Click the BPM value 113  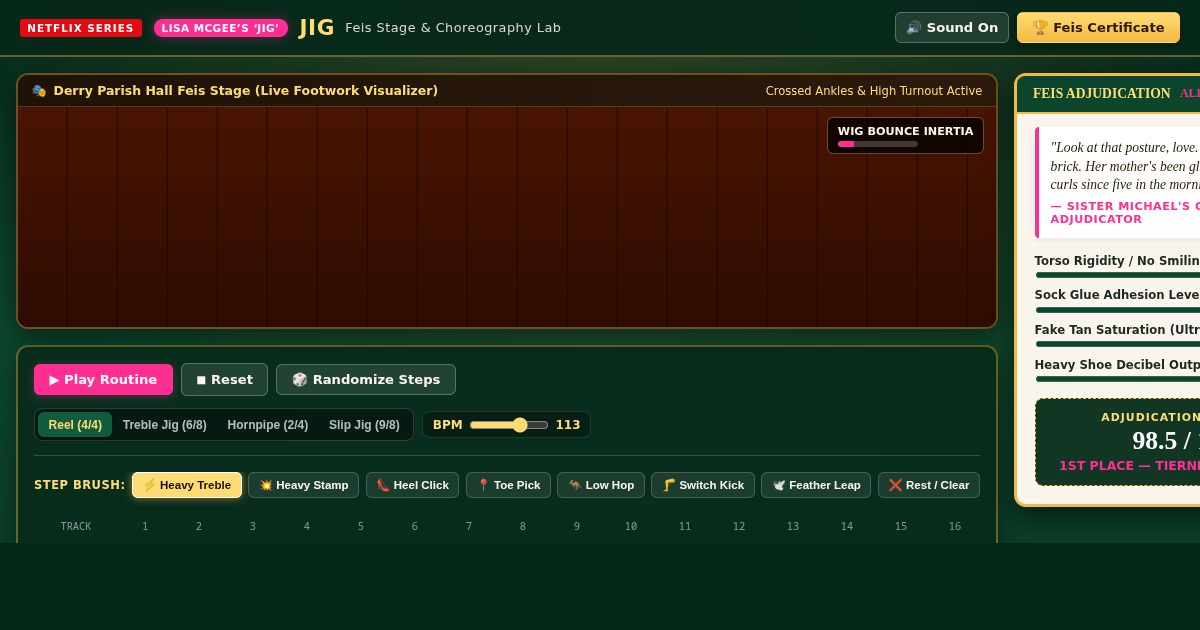[x=568, y=425]
